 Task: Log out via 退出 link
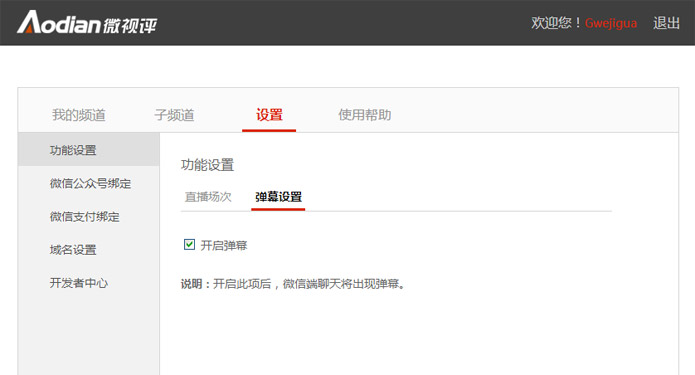tap(666, 23)
